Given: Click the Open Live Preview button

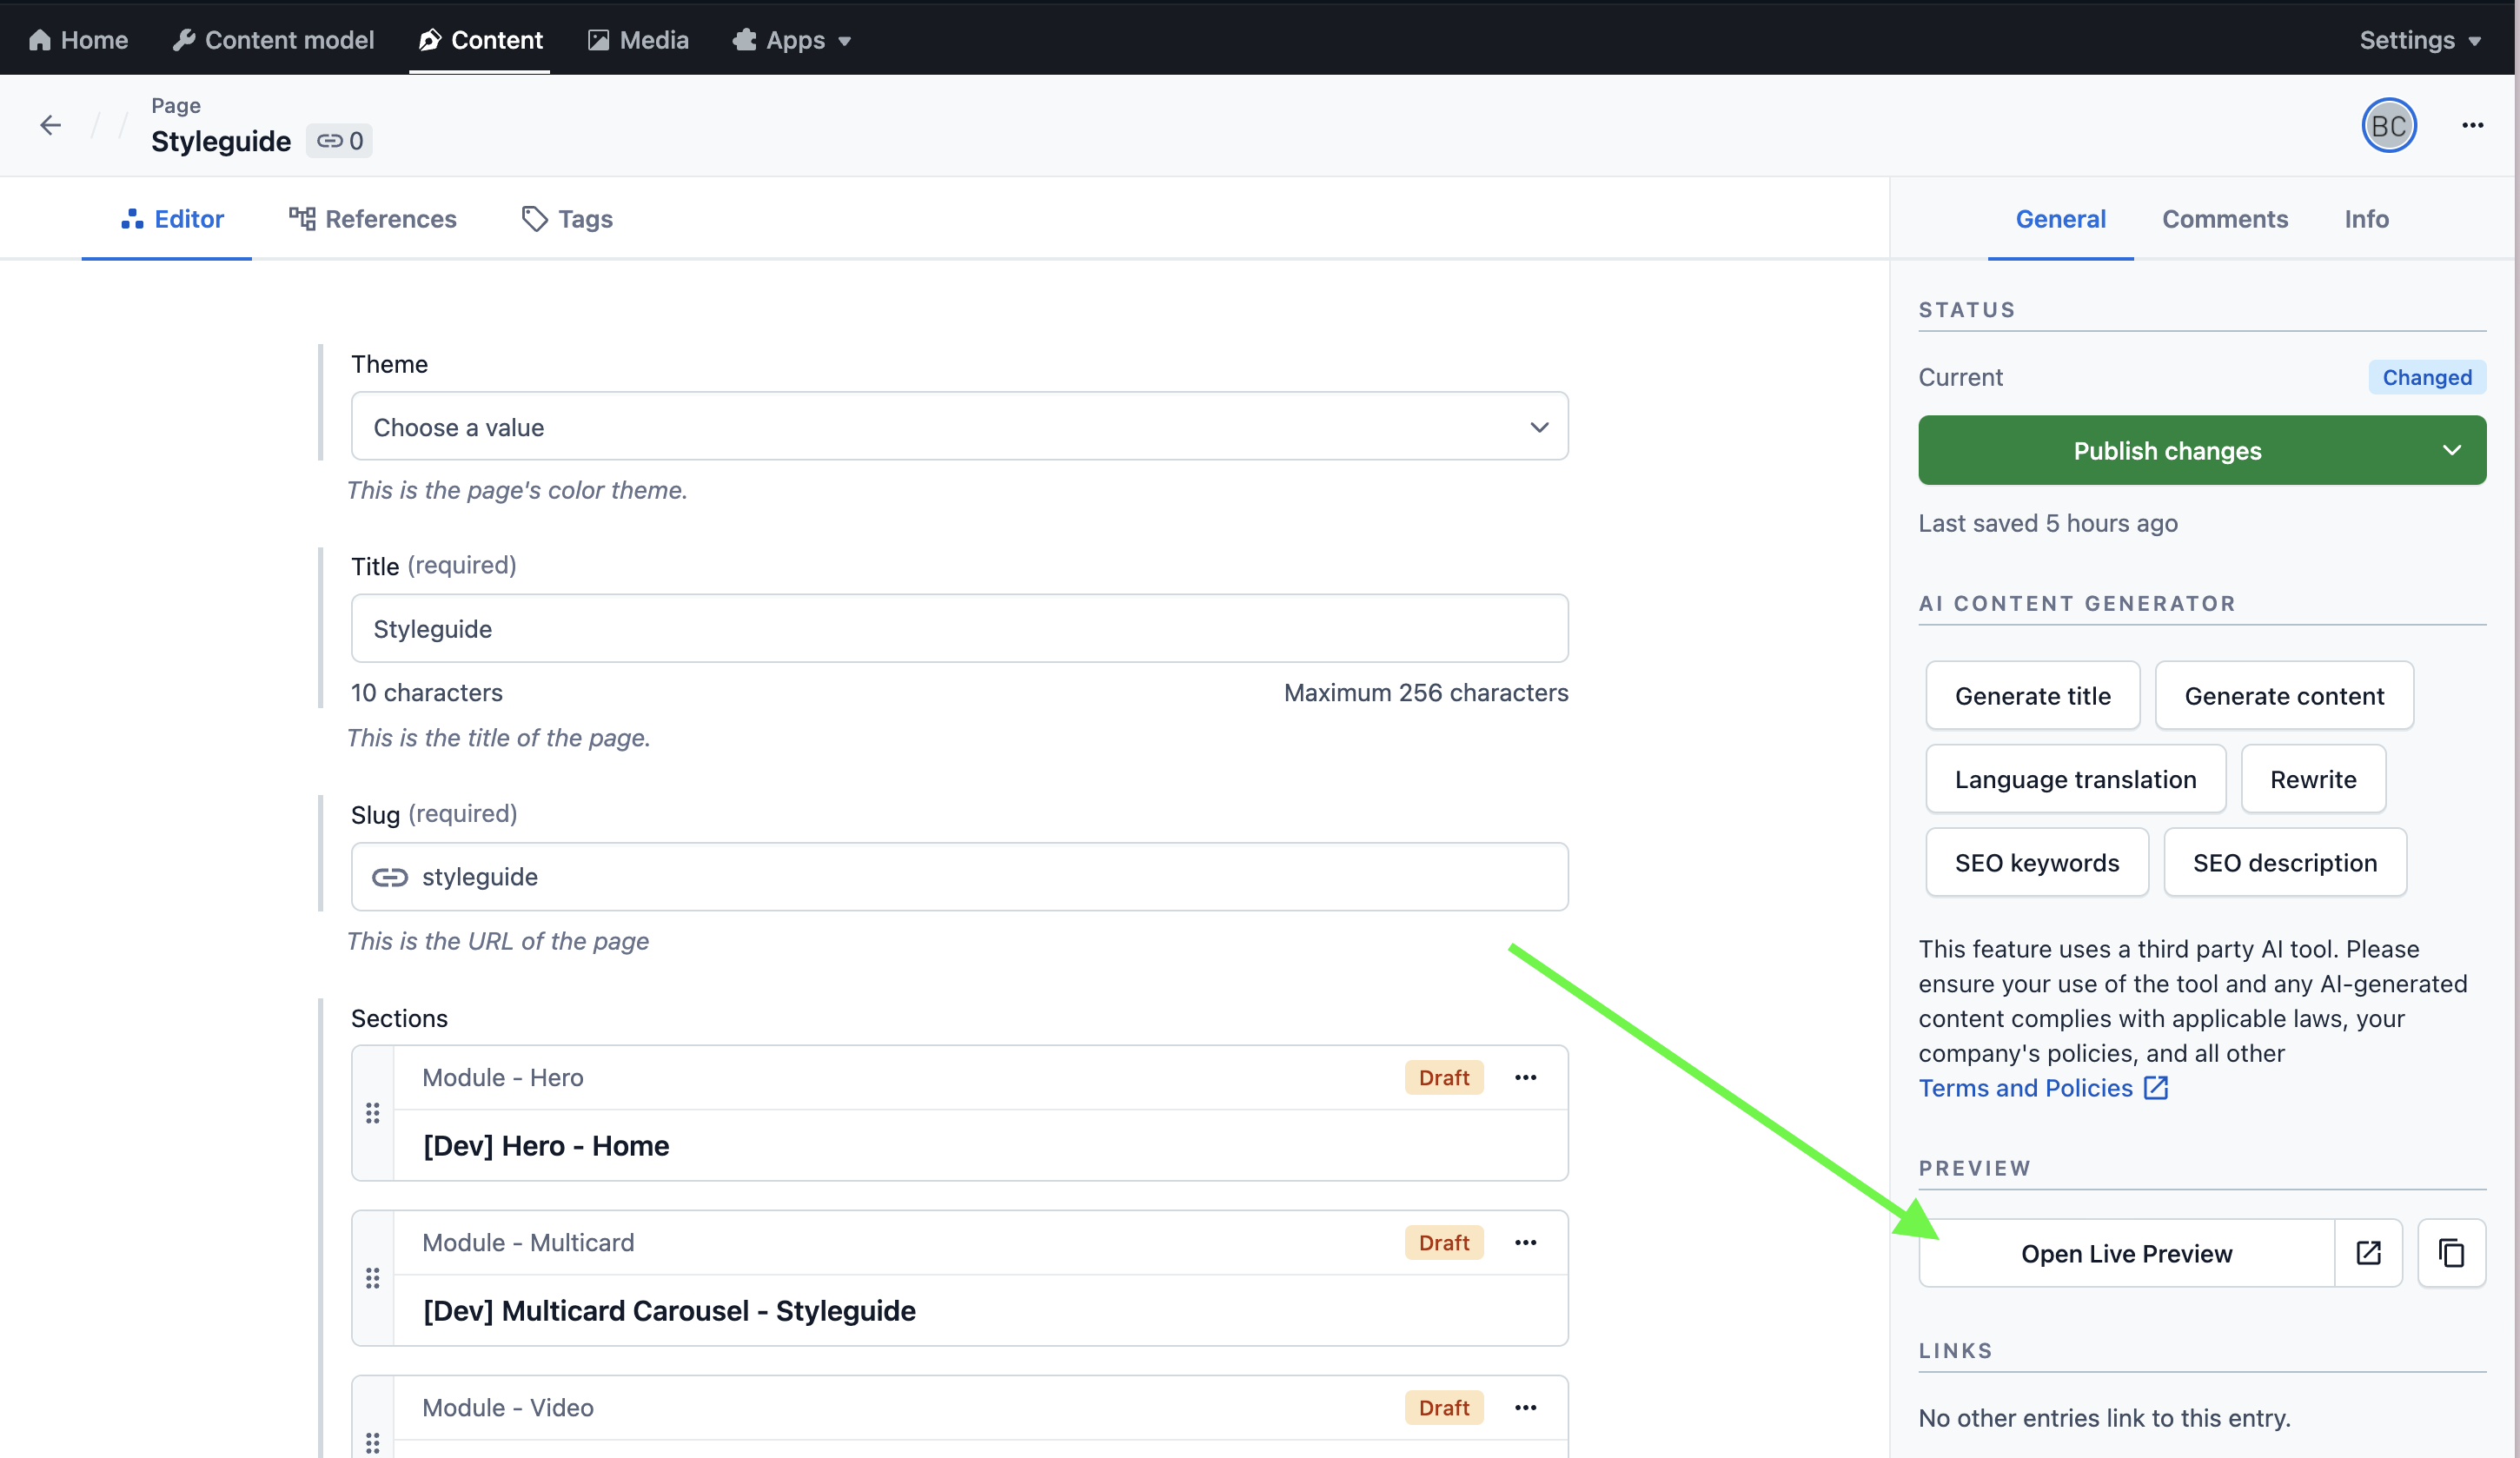Looking at the screenshot, I should tap(2126, 1251).
